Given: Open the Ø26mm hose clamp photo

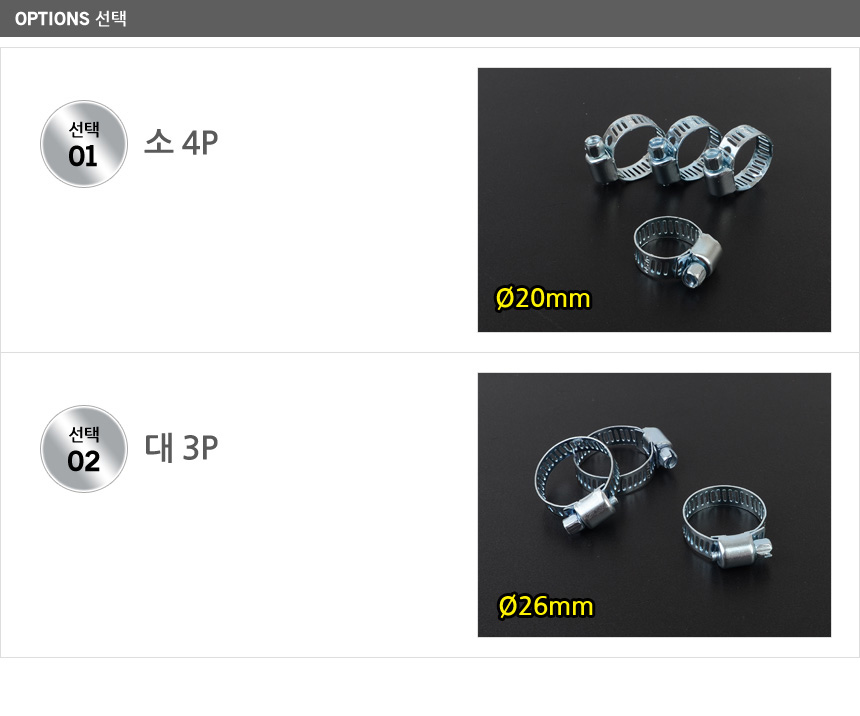Looking at the screenshot, I should tap(654, 504).
